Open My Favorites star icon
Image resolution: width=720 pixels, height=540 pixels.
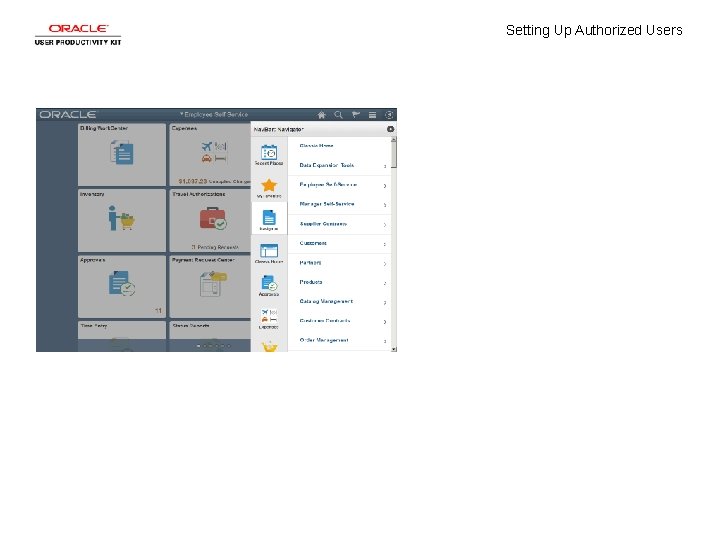point(269,188)
